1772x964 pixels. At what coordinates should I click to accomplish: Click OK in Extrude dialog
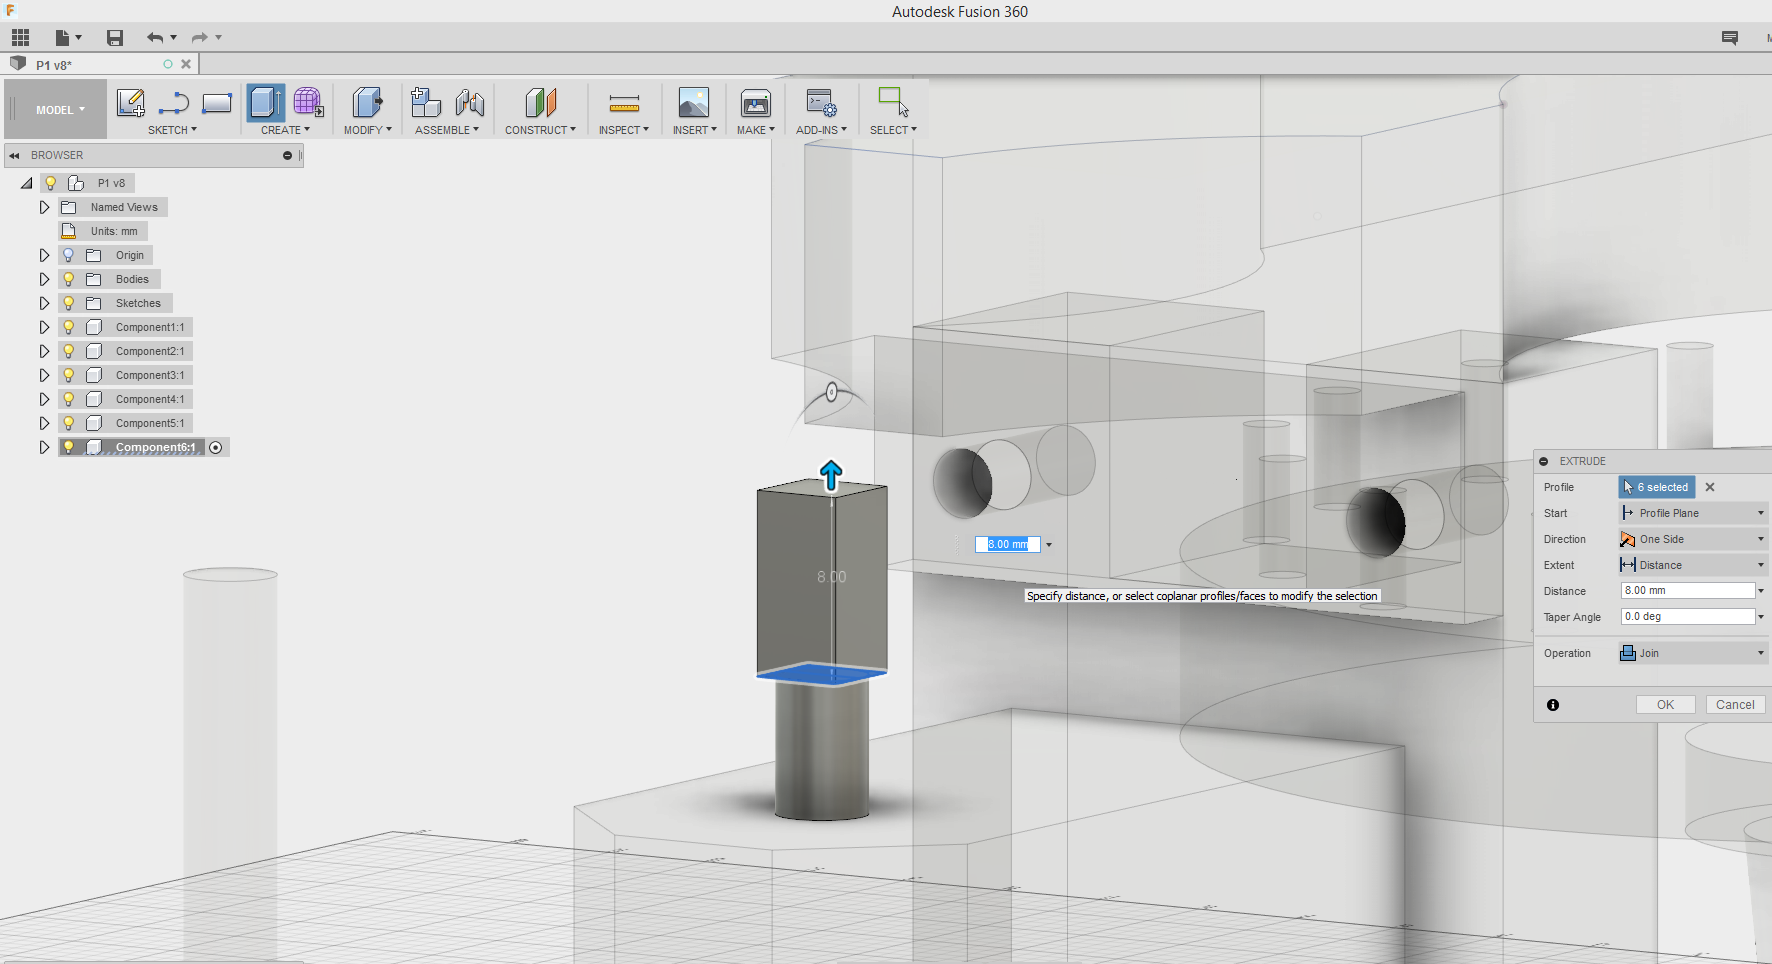click(1665, 705)
